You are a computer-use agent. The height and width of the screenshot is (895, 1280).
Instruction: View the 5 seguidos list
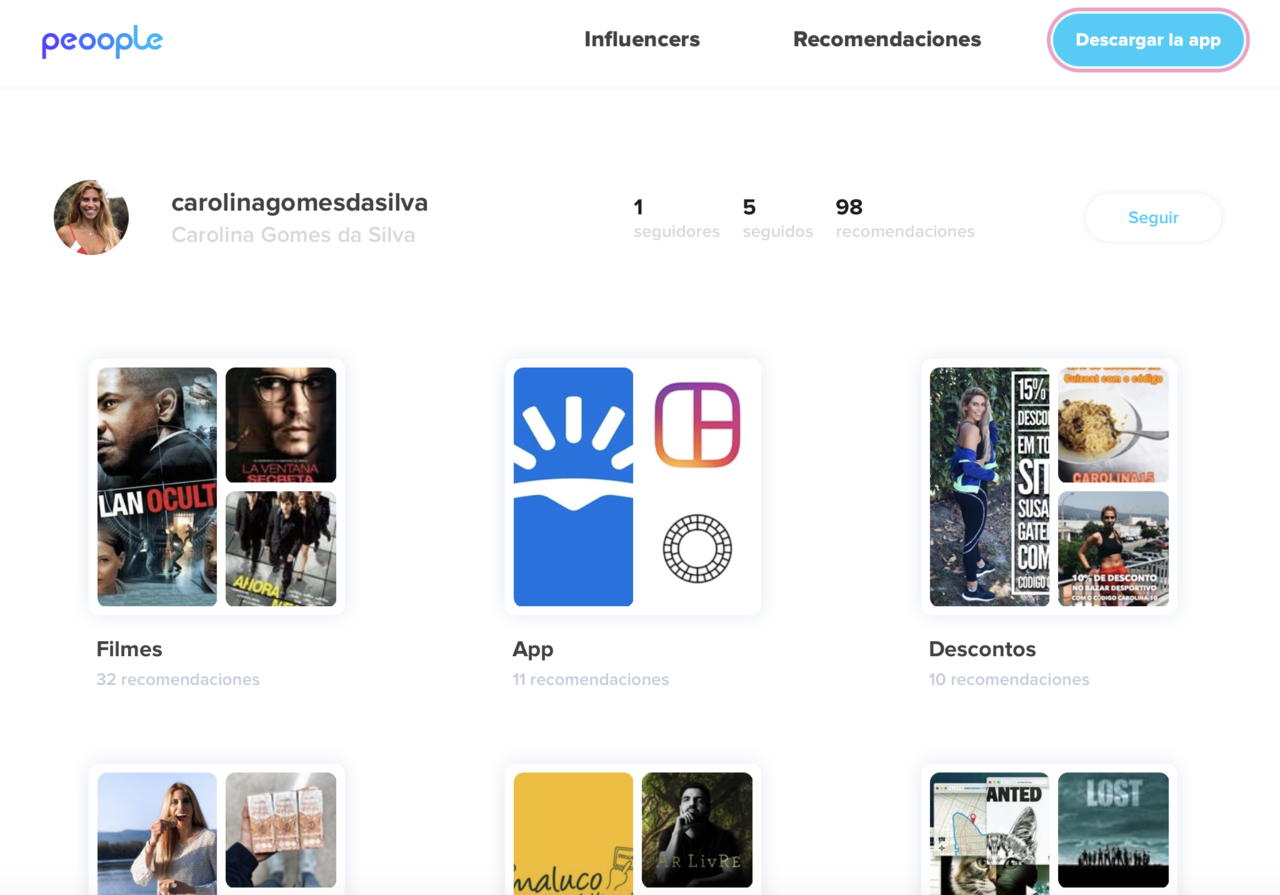[777, 218]
